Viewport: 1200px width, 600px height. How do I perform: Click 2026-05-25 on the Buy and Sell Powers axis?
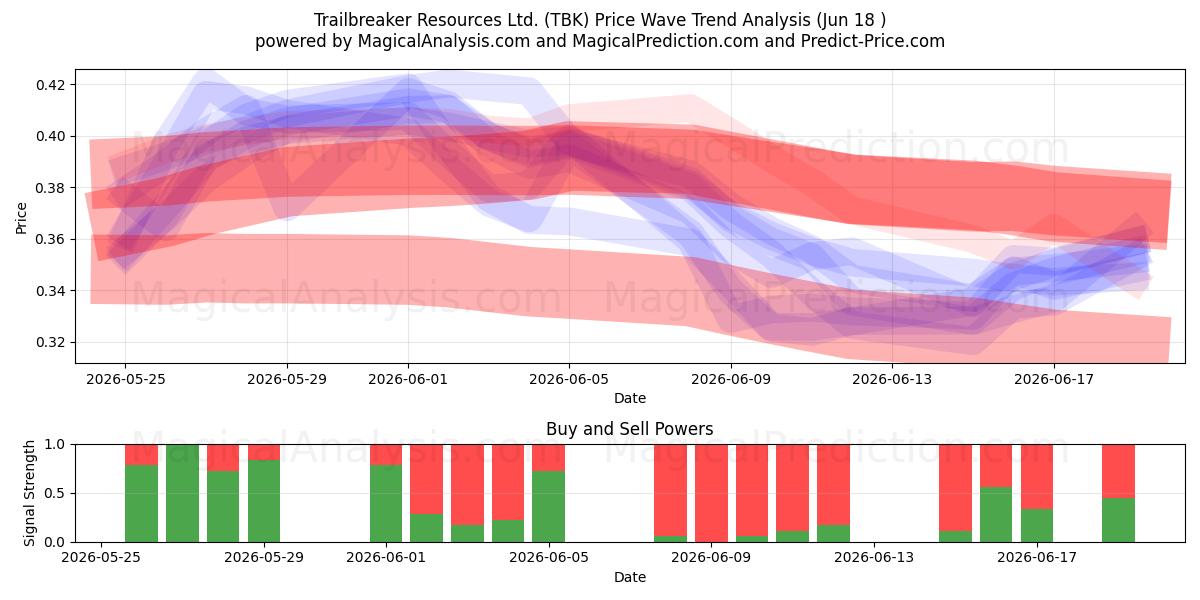[x=101, y=558]
